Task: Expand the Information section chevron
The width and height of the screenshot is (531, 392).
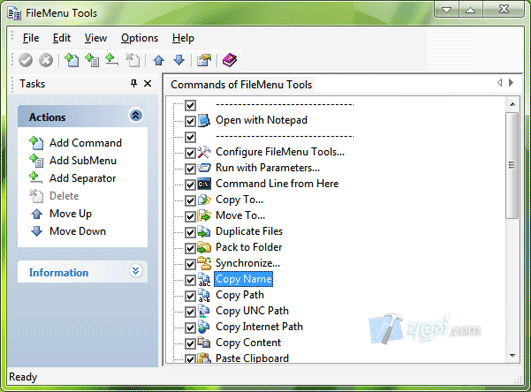Action: pyautogui.click(x=135, y=271)
